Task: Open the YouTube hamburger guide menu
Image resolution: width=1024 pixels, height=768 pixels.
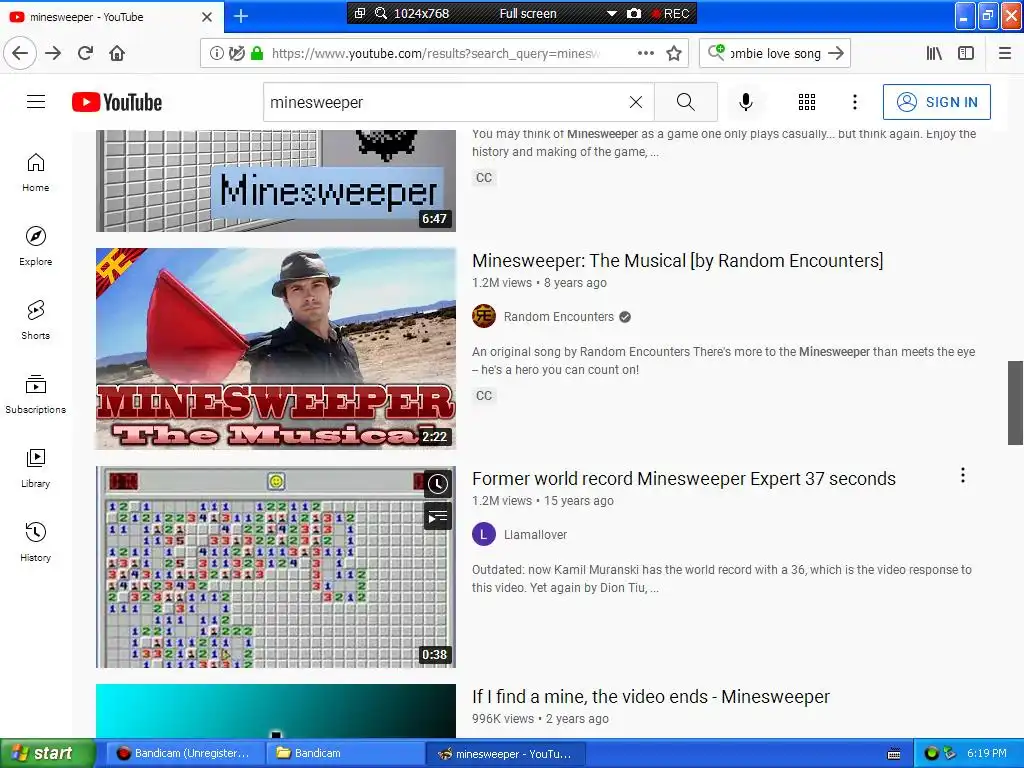Action: coord(36,102)
